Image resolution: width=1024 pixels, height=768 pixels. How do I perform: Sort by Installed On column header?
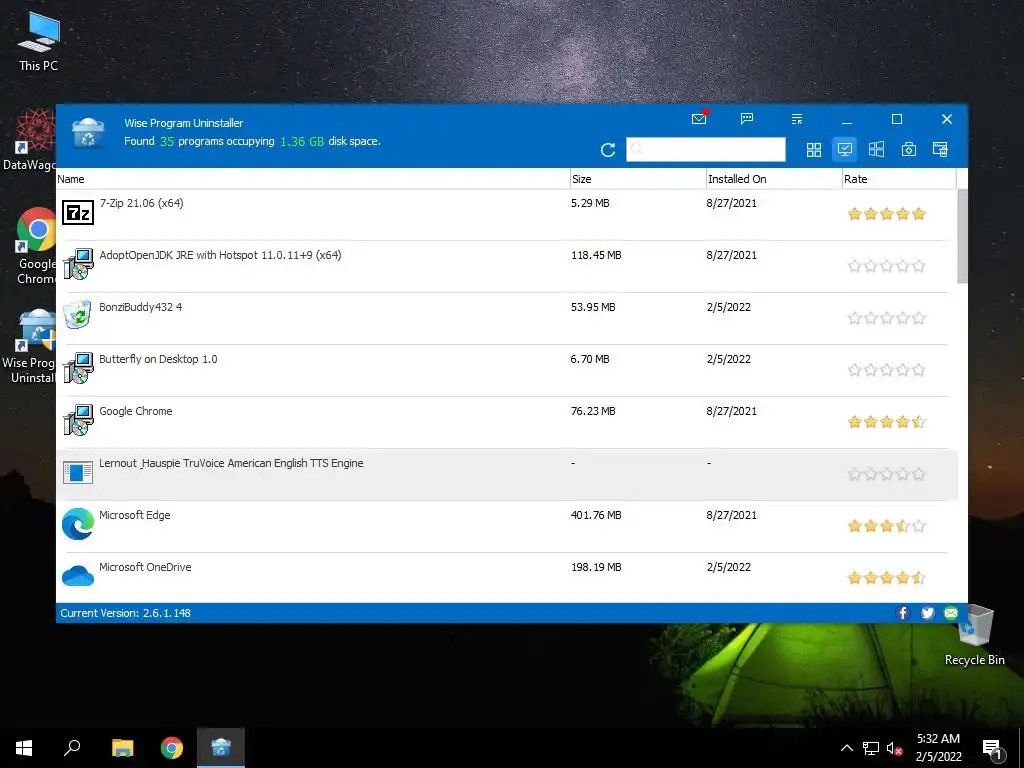tap(774, 179)
